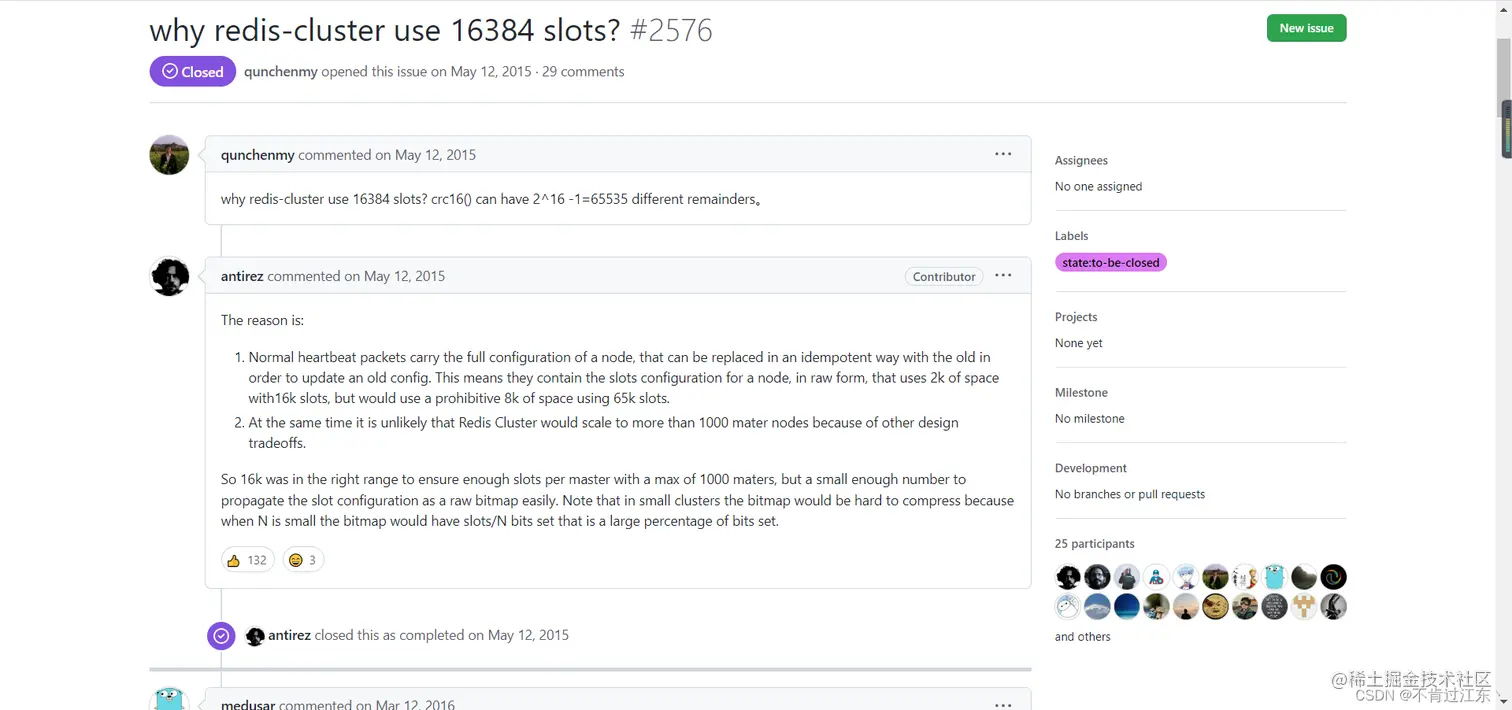Click the Development sidebar heading

[1091, 468]
